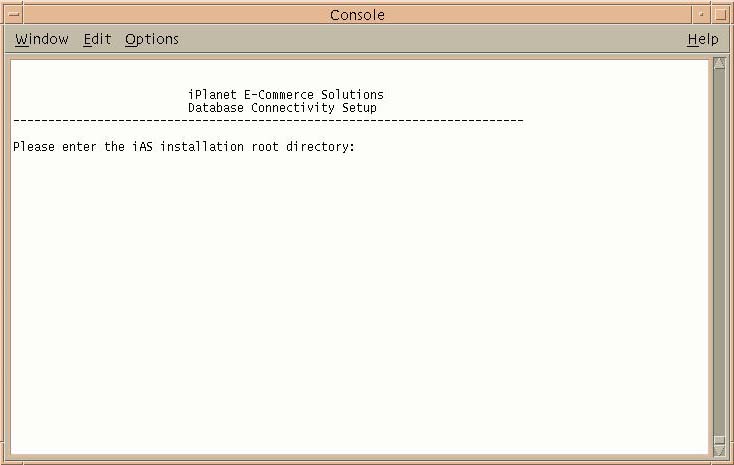
Task: Click the scrollbar down arrow
Action: [719, 451]
